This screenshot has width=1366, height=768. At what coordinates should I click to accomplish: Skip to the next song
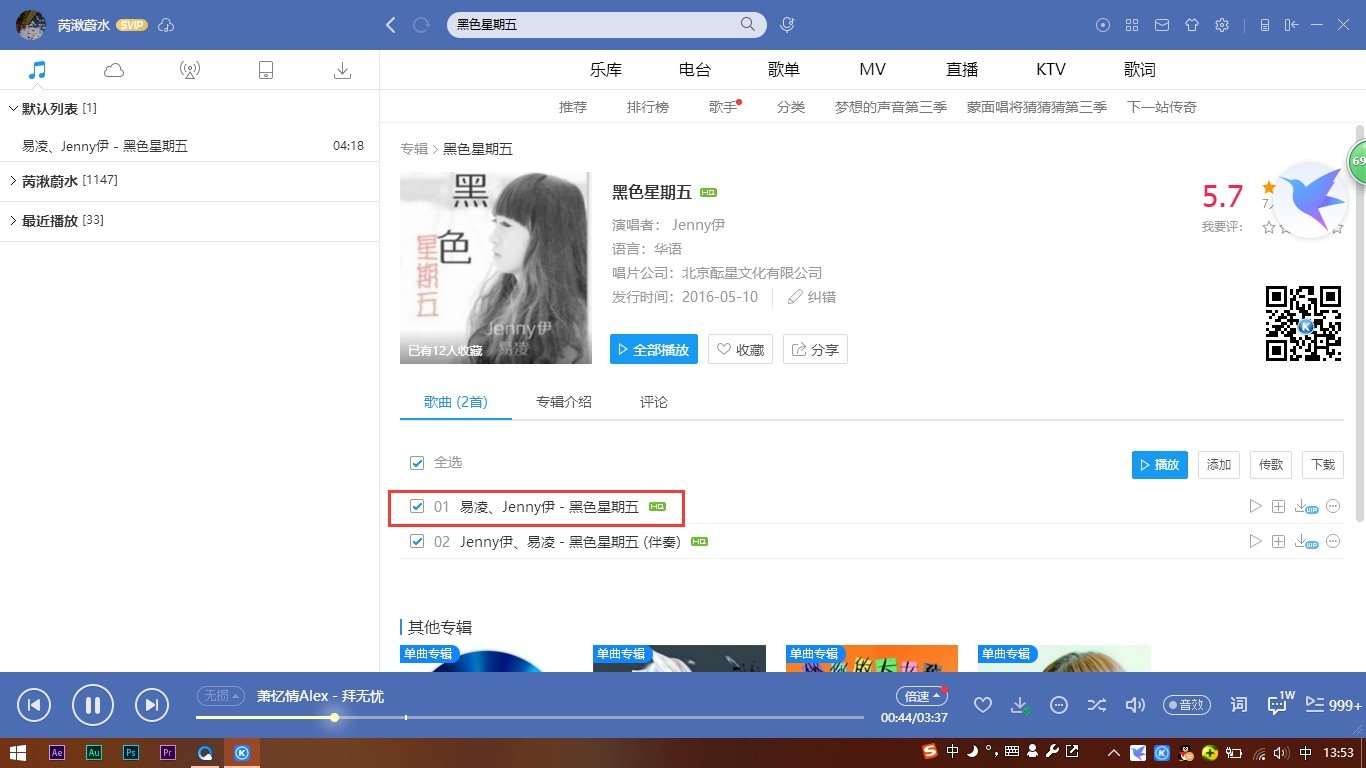pyautogui.click(x=152, y=705)
